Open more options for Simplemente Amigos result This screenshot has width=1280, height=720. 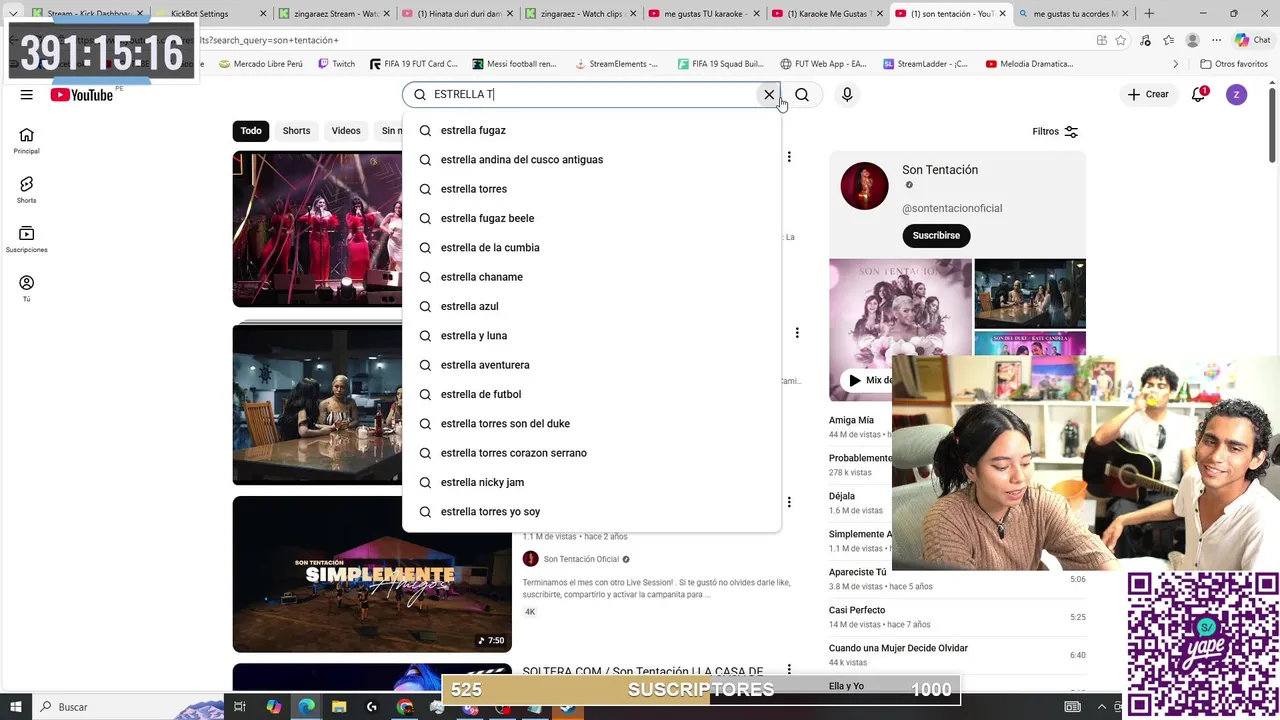point(789,502)
